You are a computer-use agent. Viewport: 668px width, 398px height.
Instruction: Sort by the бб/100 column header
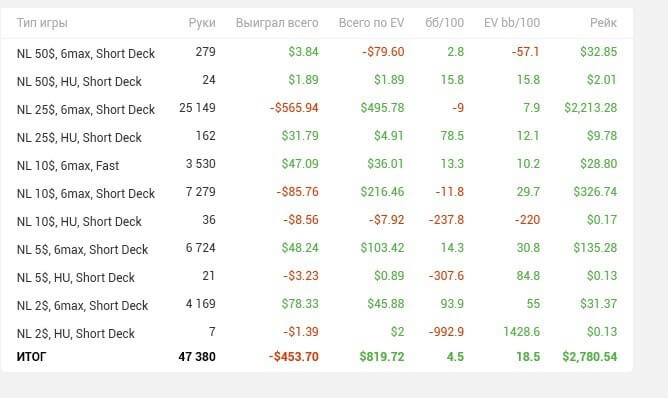pos(444,23)
